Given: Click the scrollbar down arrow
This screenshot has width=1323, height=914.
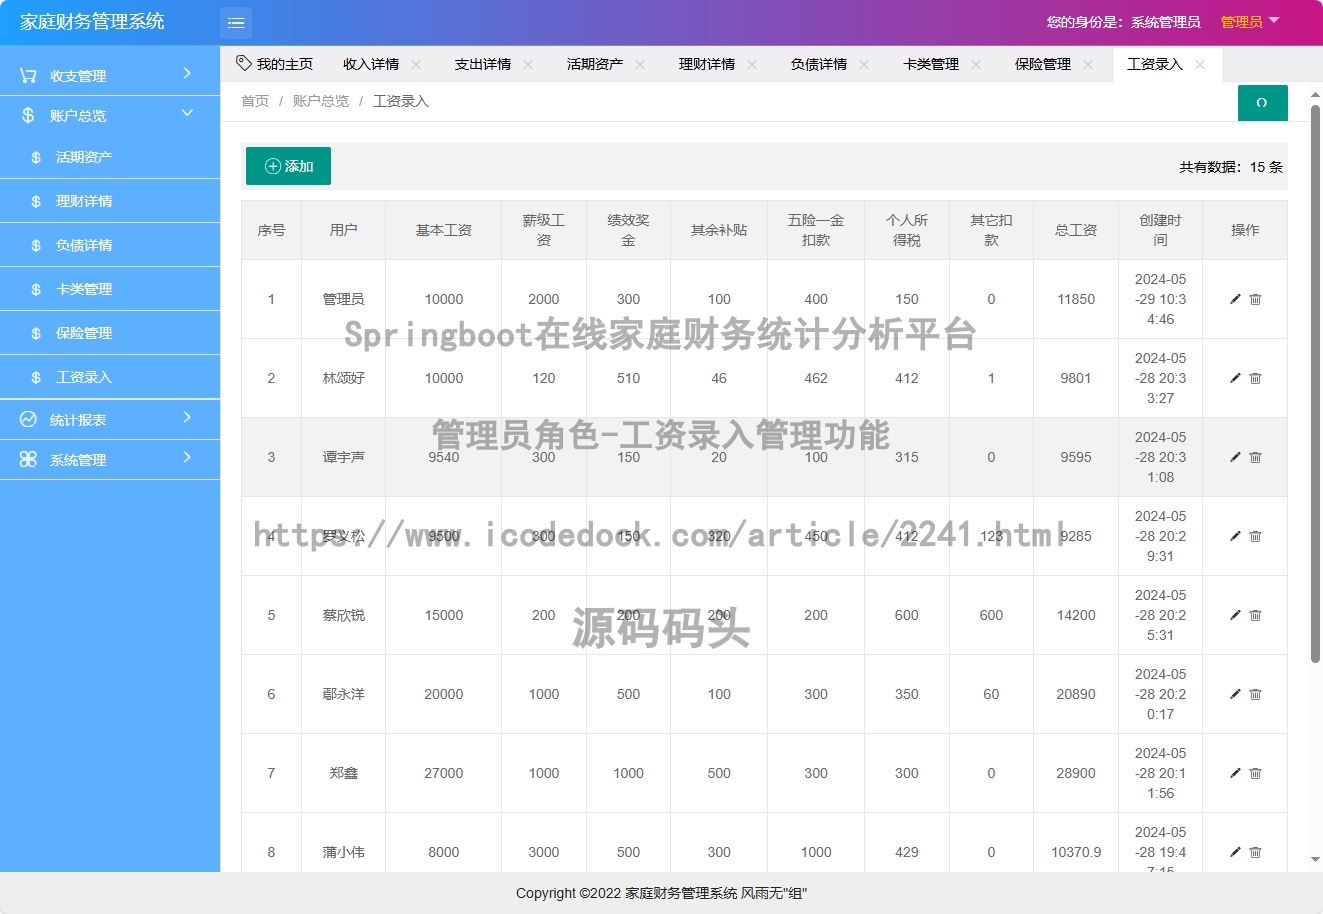Looking at the screenshot, I should pyautogui.click(x=1315, y=860).
